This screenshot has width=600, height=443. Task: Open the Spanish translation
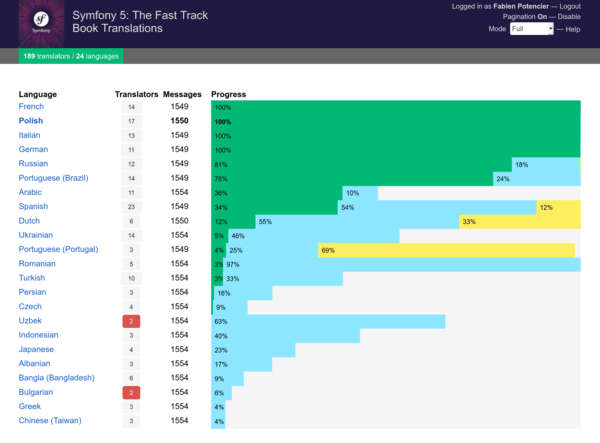[33, 206]
